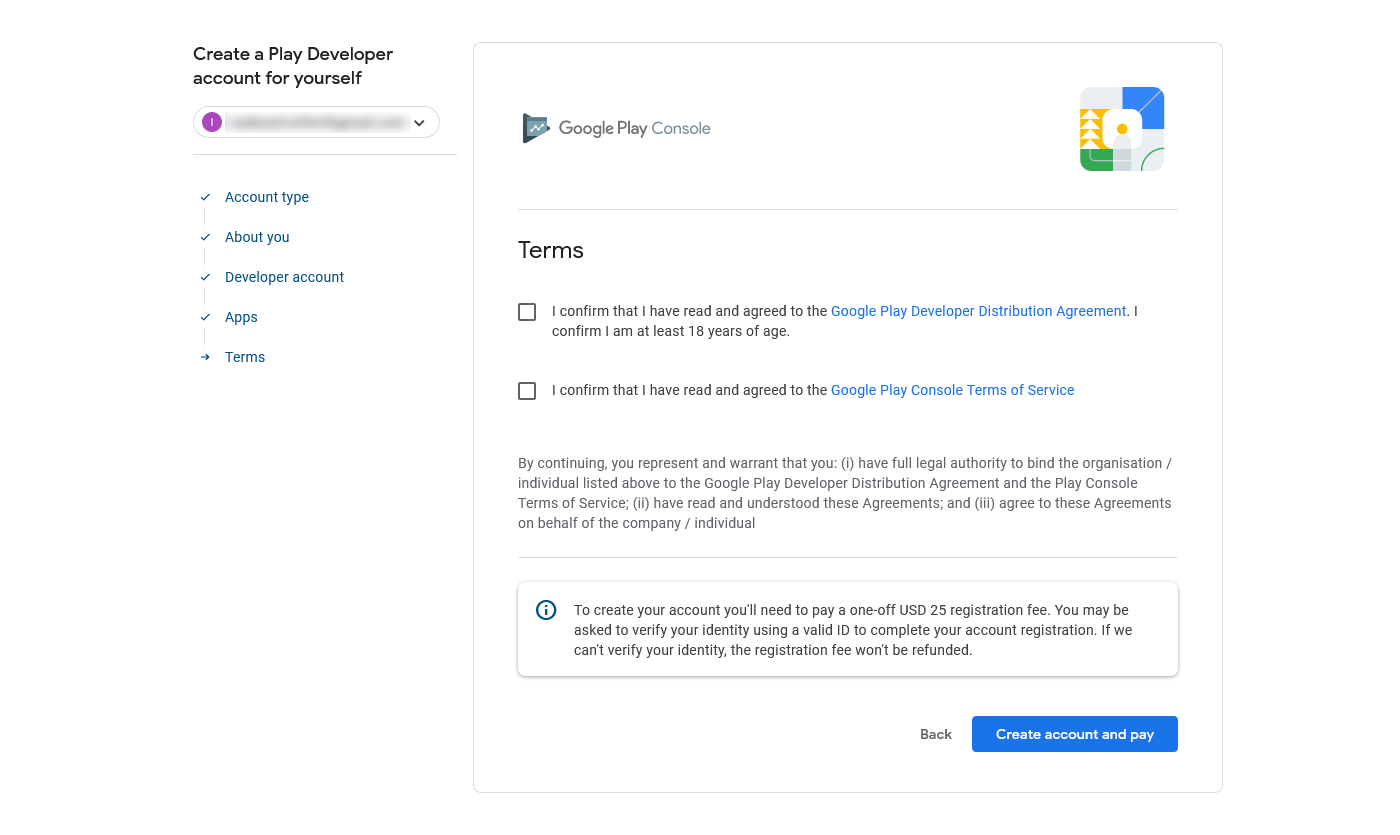Click the checkmark icon beside About you
This screenshot has height=835, width=1400.
(x=205, y=237)
